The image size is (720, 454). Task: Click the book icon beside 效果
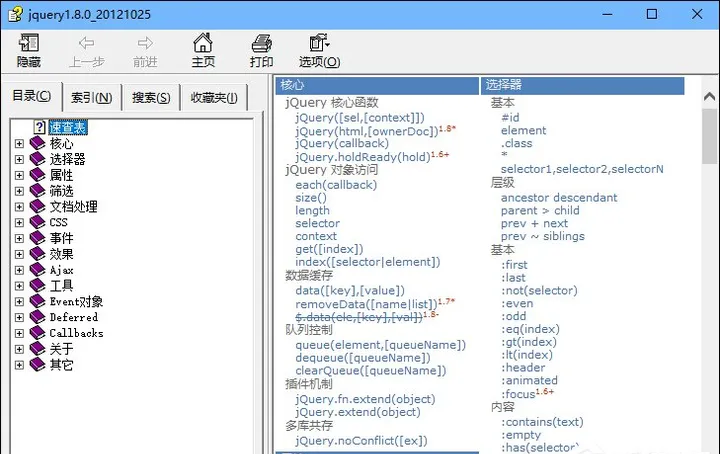click(x=38, y=254)
